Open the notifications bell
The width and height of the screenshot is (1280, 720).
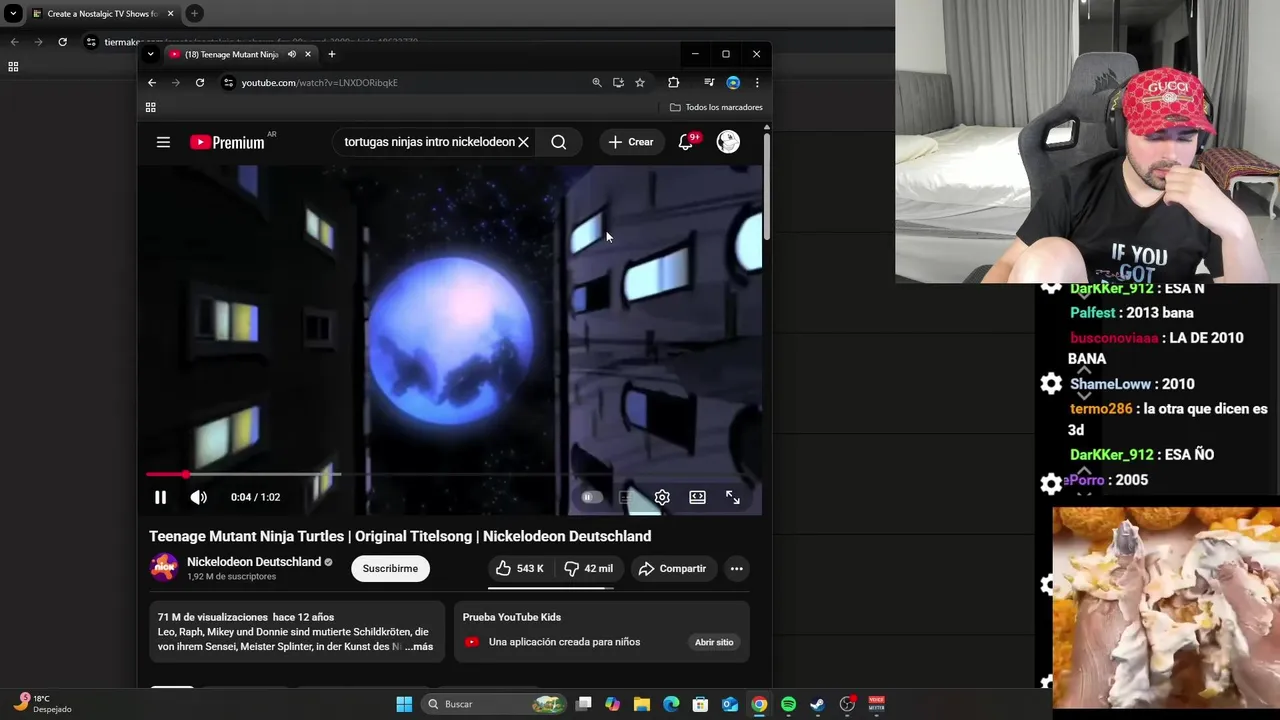(686, 142)
